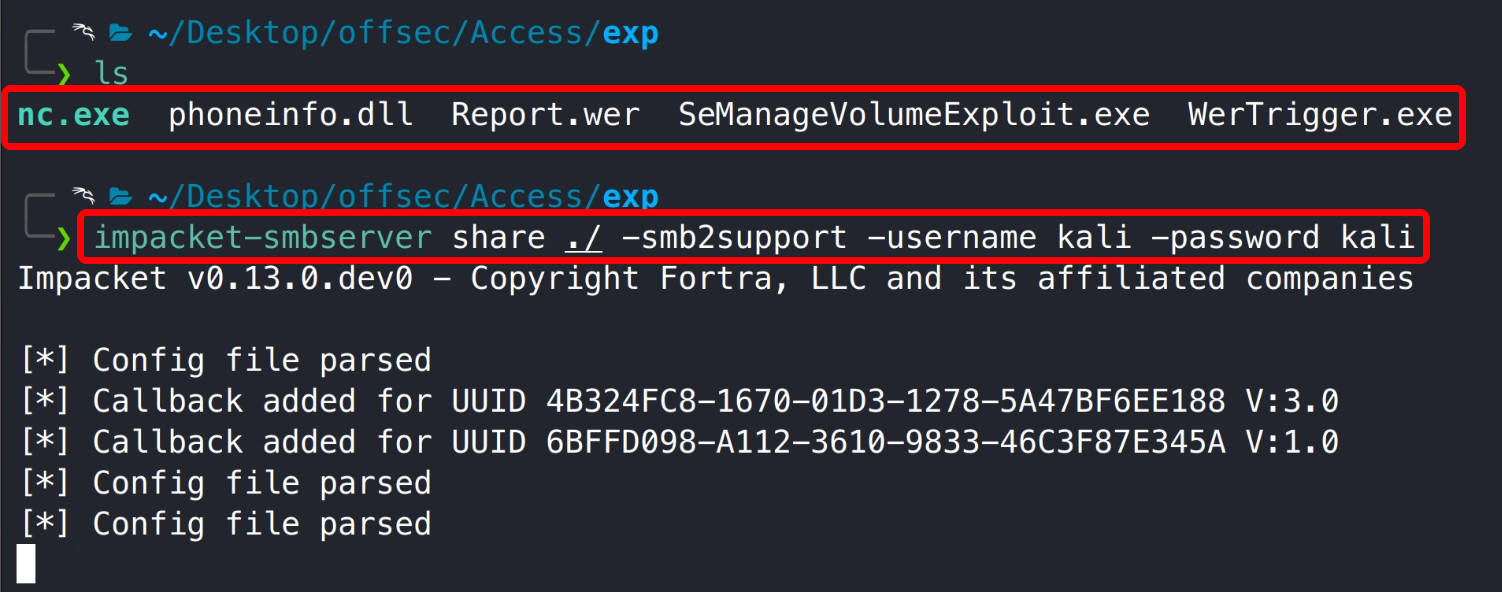
Task: Click the underlined ./ path argument
Action: 583,238
